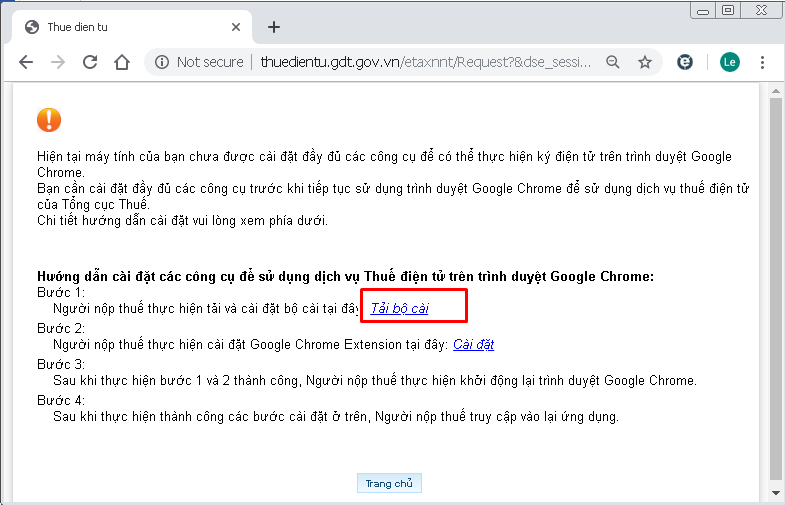Close the Chrome window
Image resolution: width=785 pixels, height=505 pixels.
click(x=761, y=11)
